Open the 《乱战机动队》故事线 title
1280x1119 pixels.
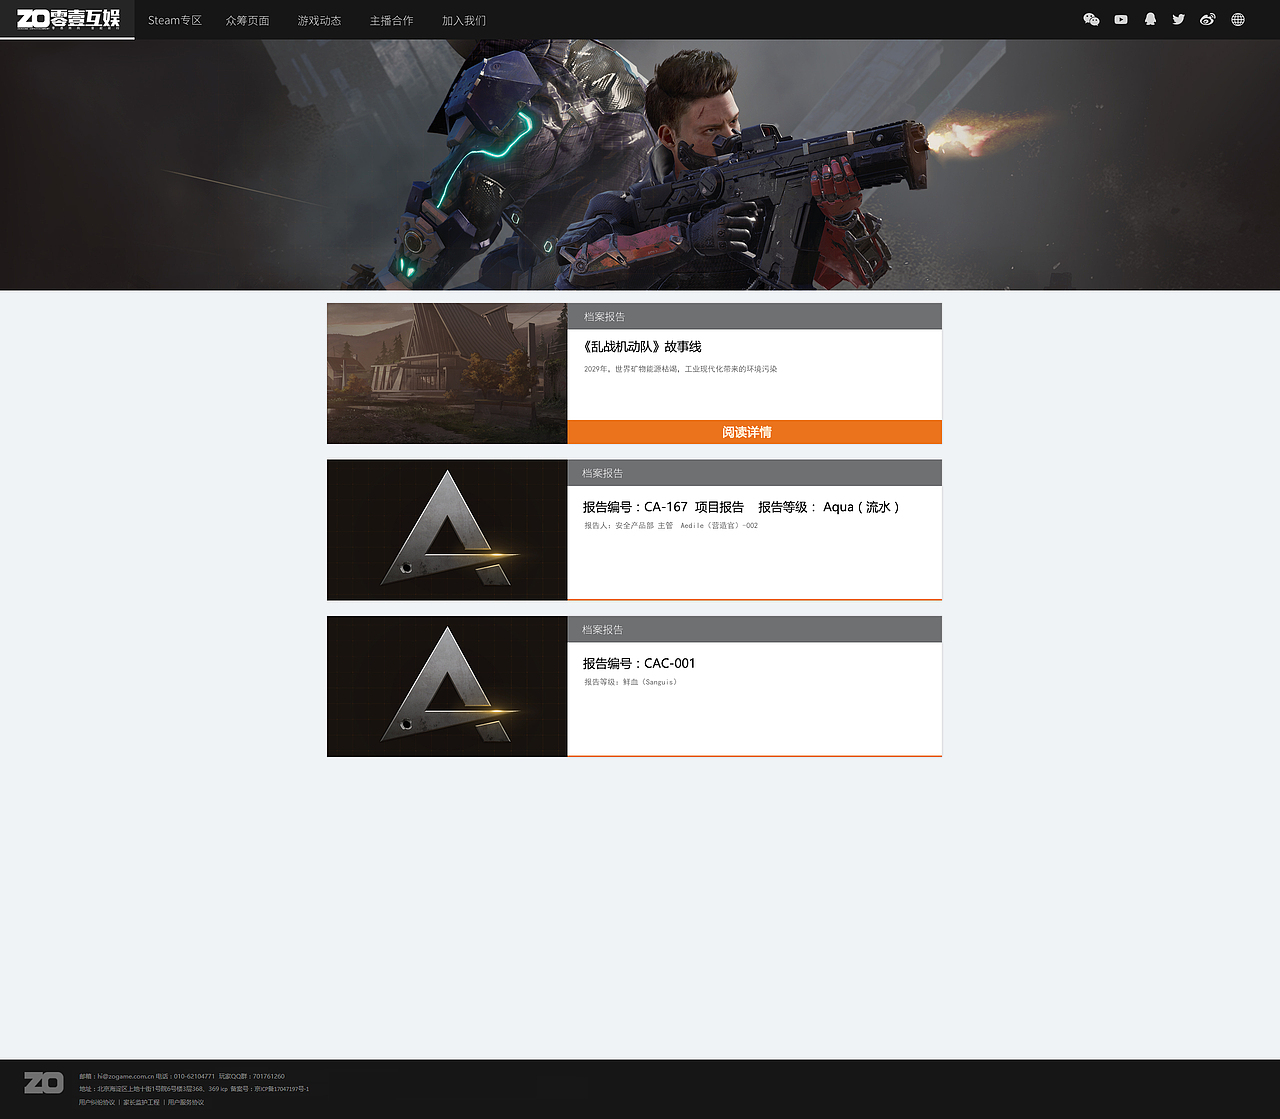click(x=642, y=347)
